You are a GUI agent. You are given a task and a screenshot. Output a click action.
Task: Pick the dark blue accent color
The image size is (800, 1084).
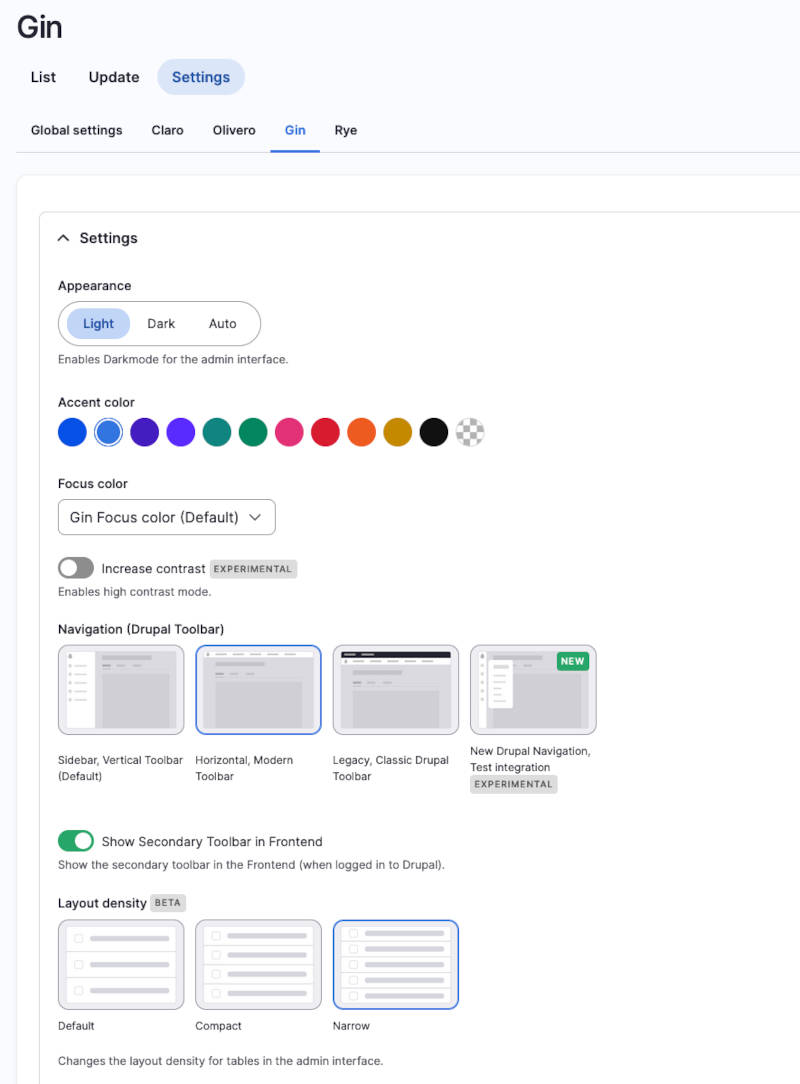pos(73,432)
